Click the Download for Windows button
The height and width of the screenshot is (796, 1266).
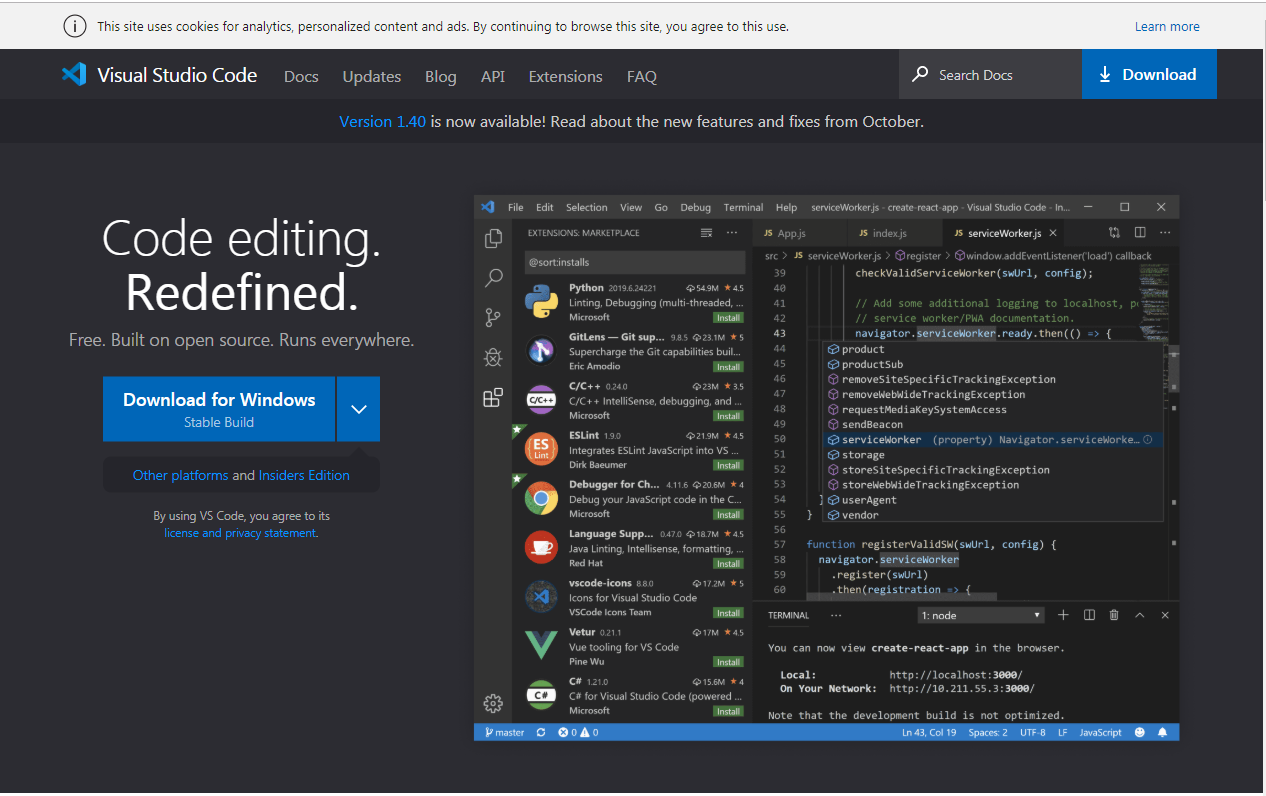(x=219, y=409)
